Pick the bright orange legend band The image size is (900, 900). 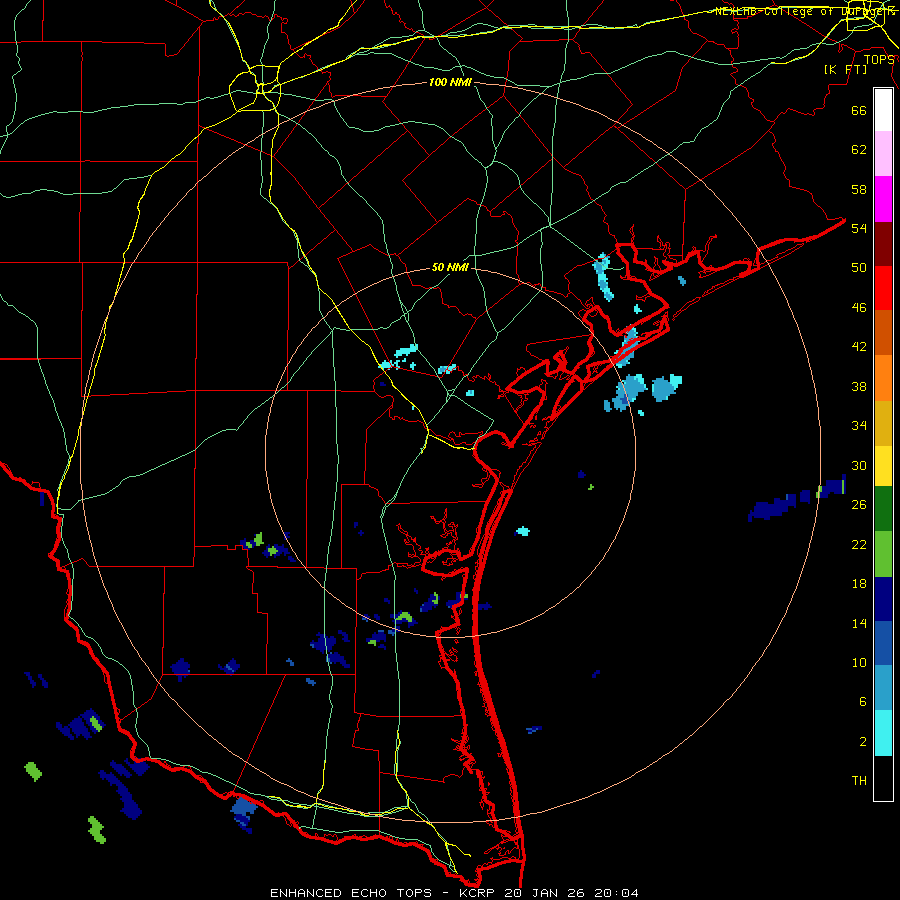pos(883,378)
